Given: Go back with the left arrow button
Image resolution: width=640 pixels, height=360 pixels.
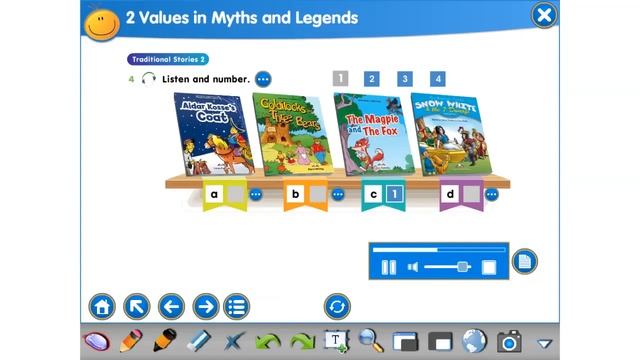Looking at the screenshot, I should pos(171,307).
